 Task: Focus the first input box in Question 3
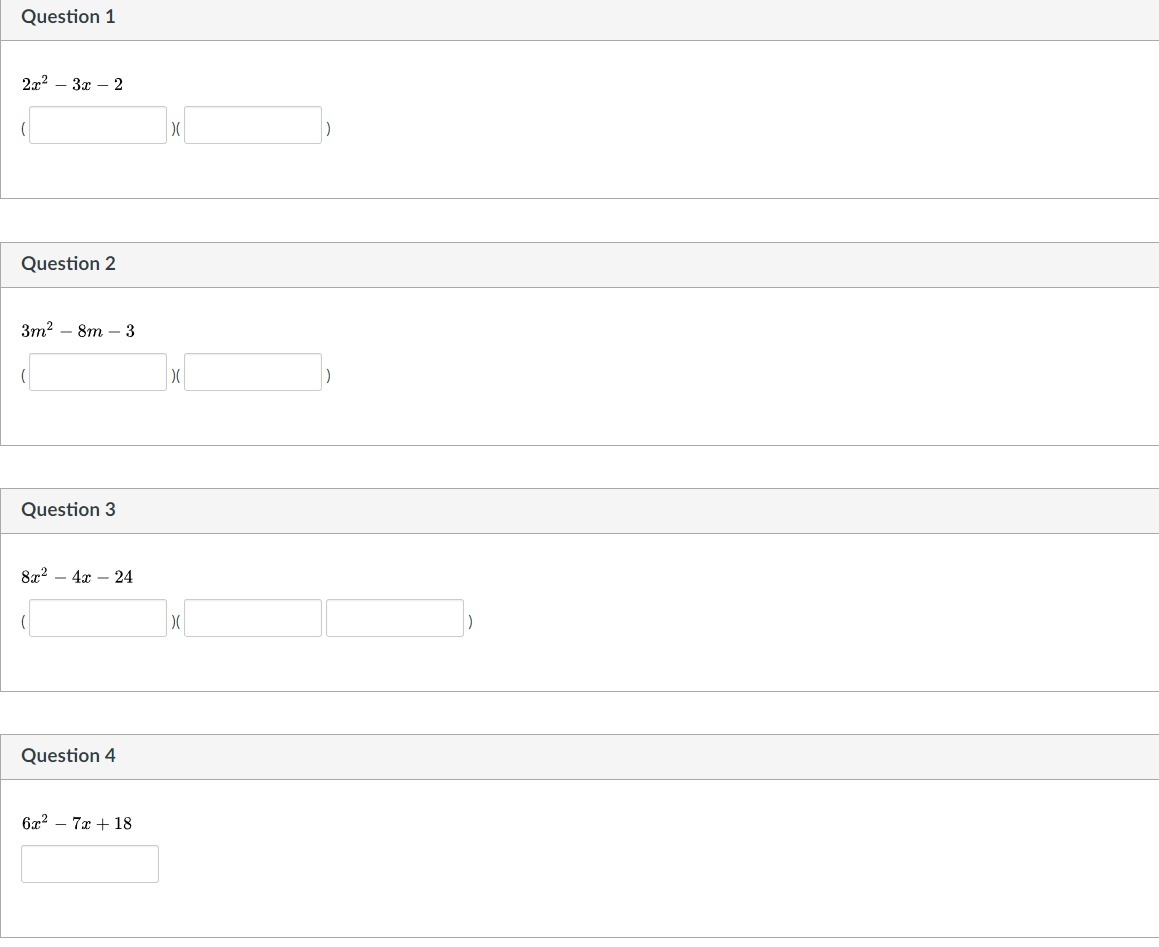[98, 618]
